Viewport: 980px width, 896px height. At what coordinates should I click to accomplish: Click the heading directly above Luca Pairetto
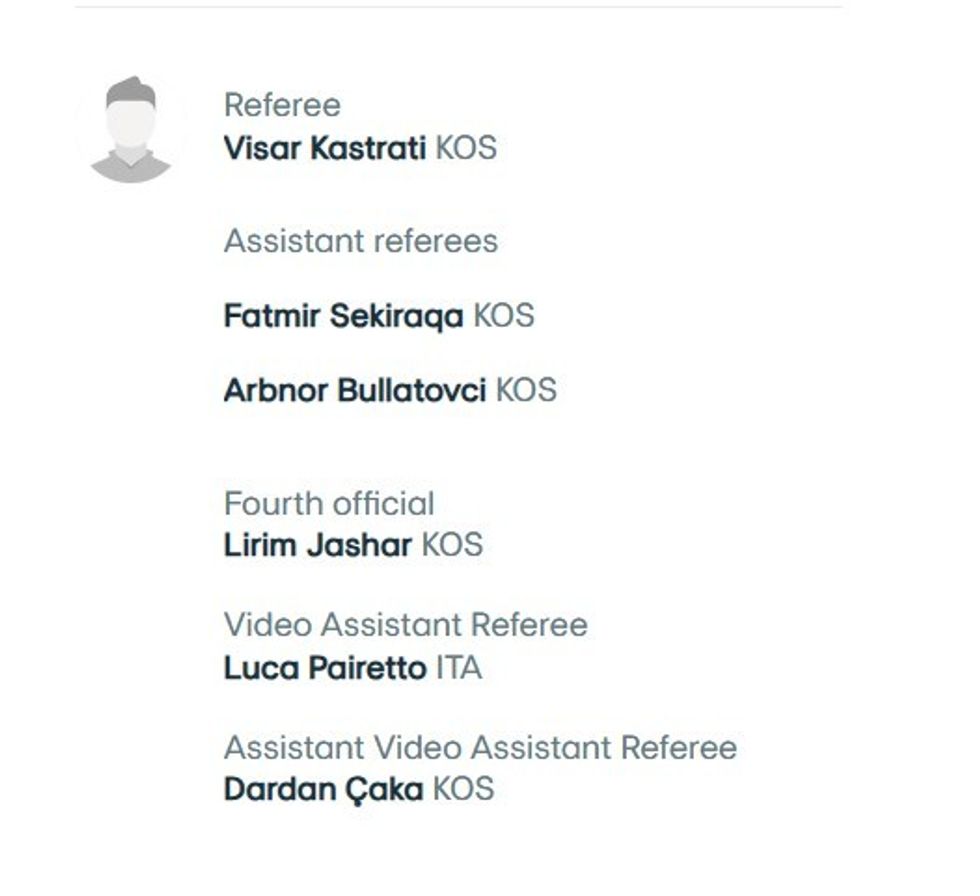tap(405, 625)
